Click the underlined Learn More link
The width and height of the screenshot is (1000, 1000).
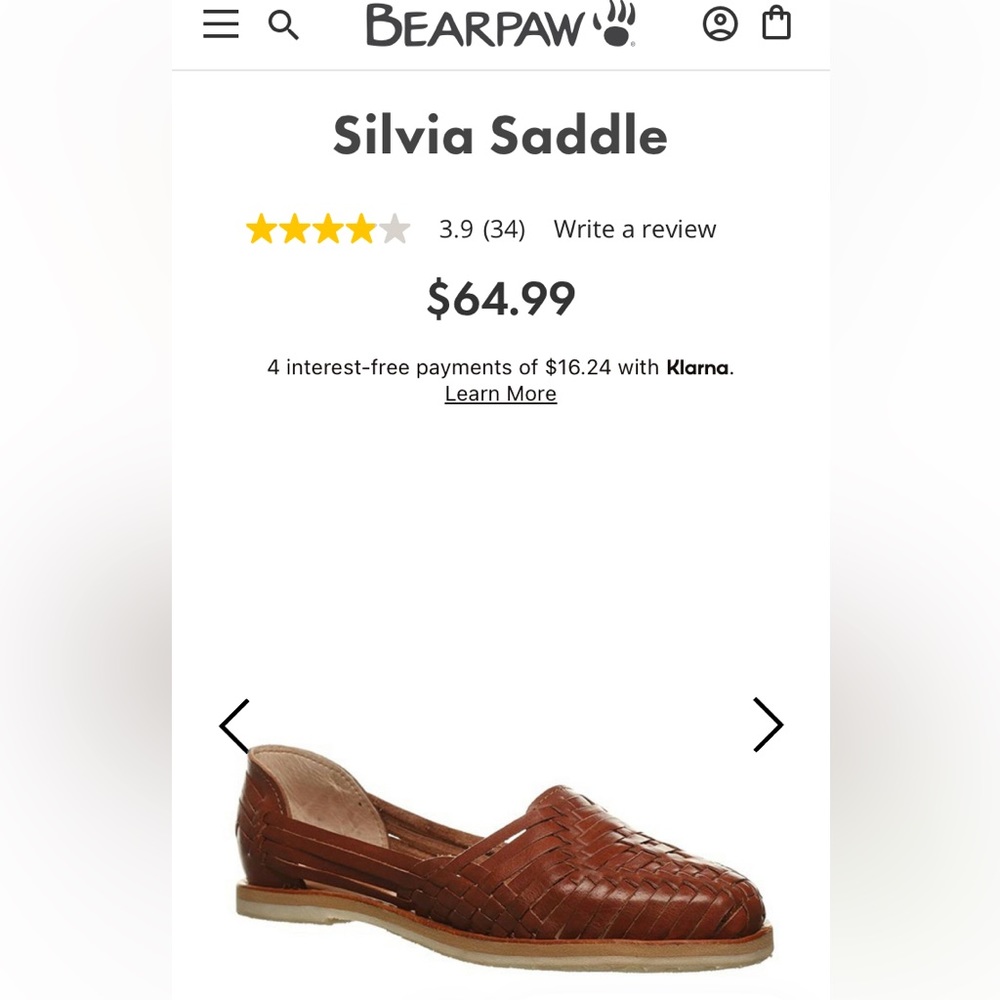pos(501,394)
